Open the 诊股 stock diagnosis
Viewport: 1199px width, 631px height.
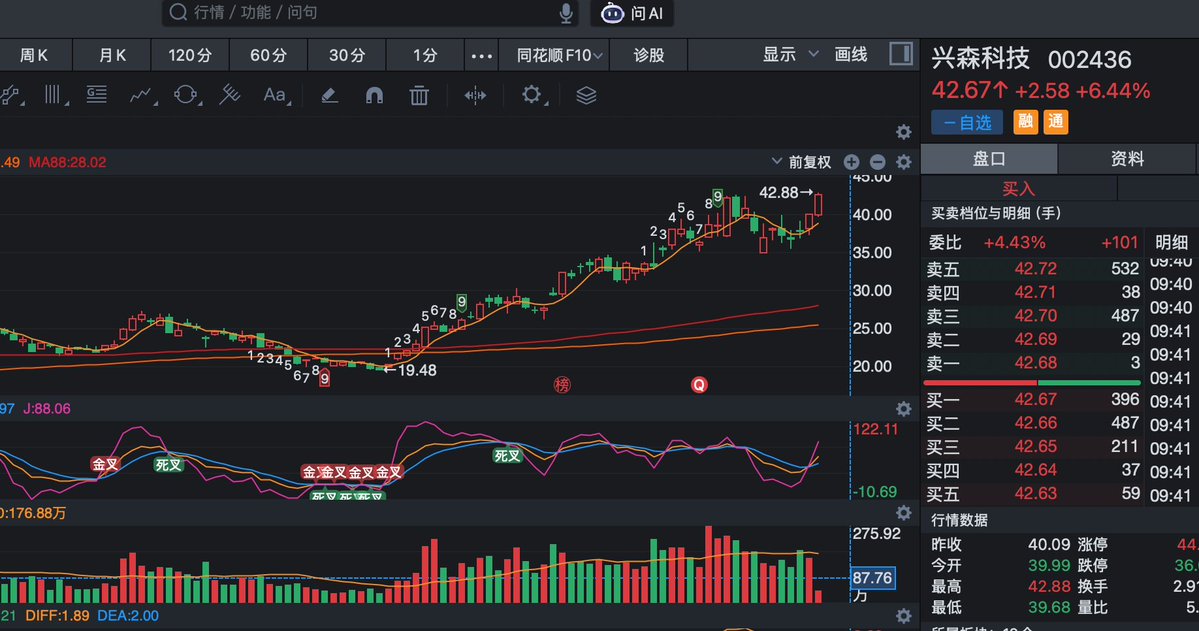click(x=648, y=55)
